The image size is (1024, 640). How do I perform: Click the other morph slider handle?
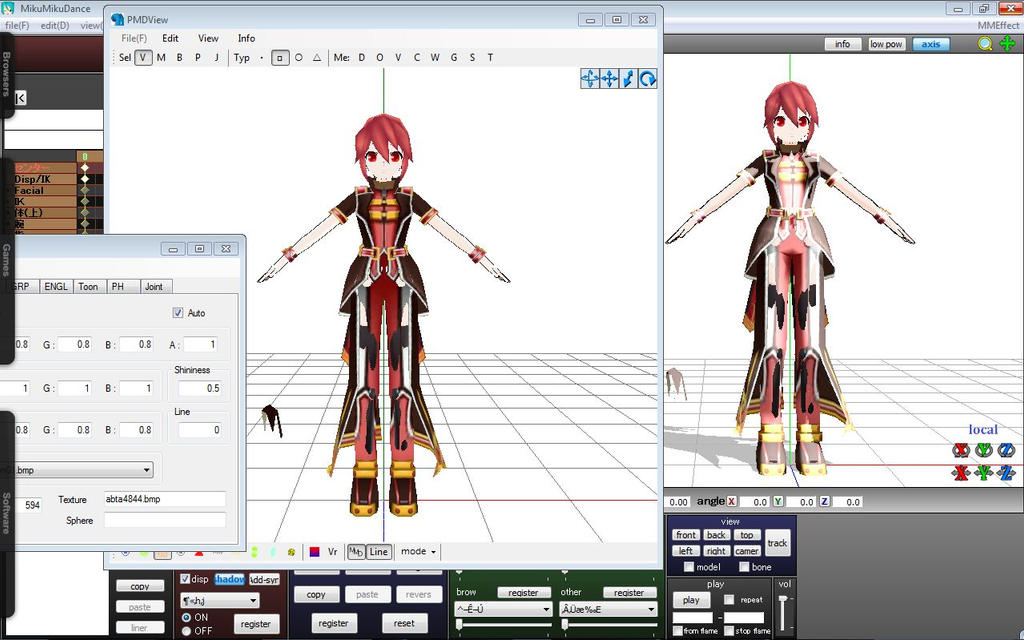565,625
